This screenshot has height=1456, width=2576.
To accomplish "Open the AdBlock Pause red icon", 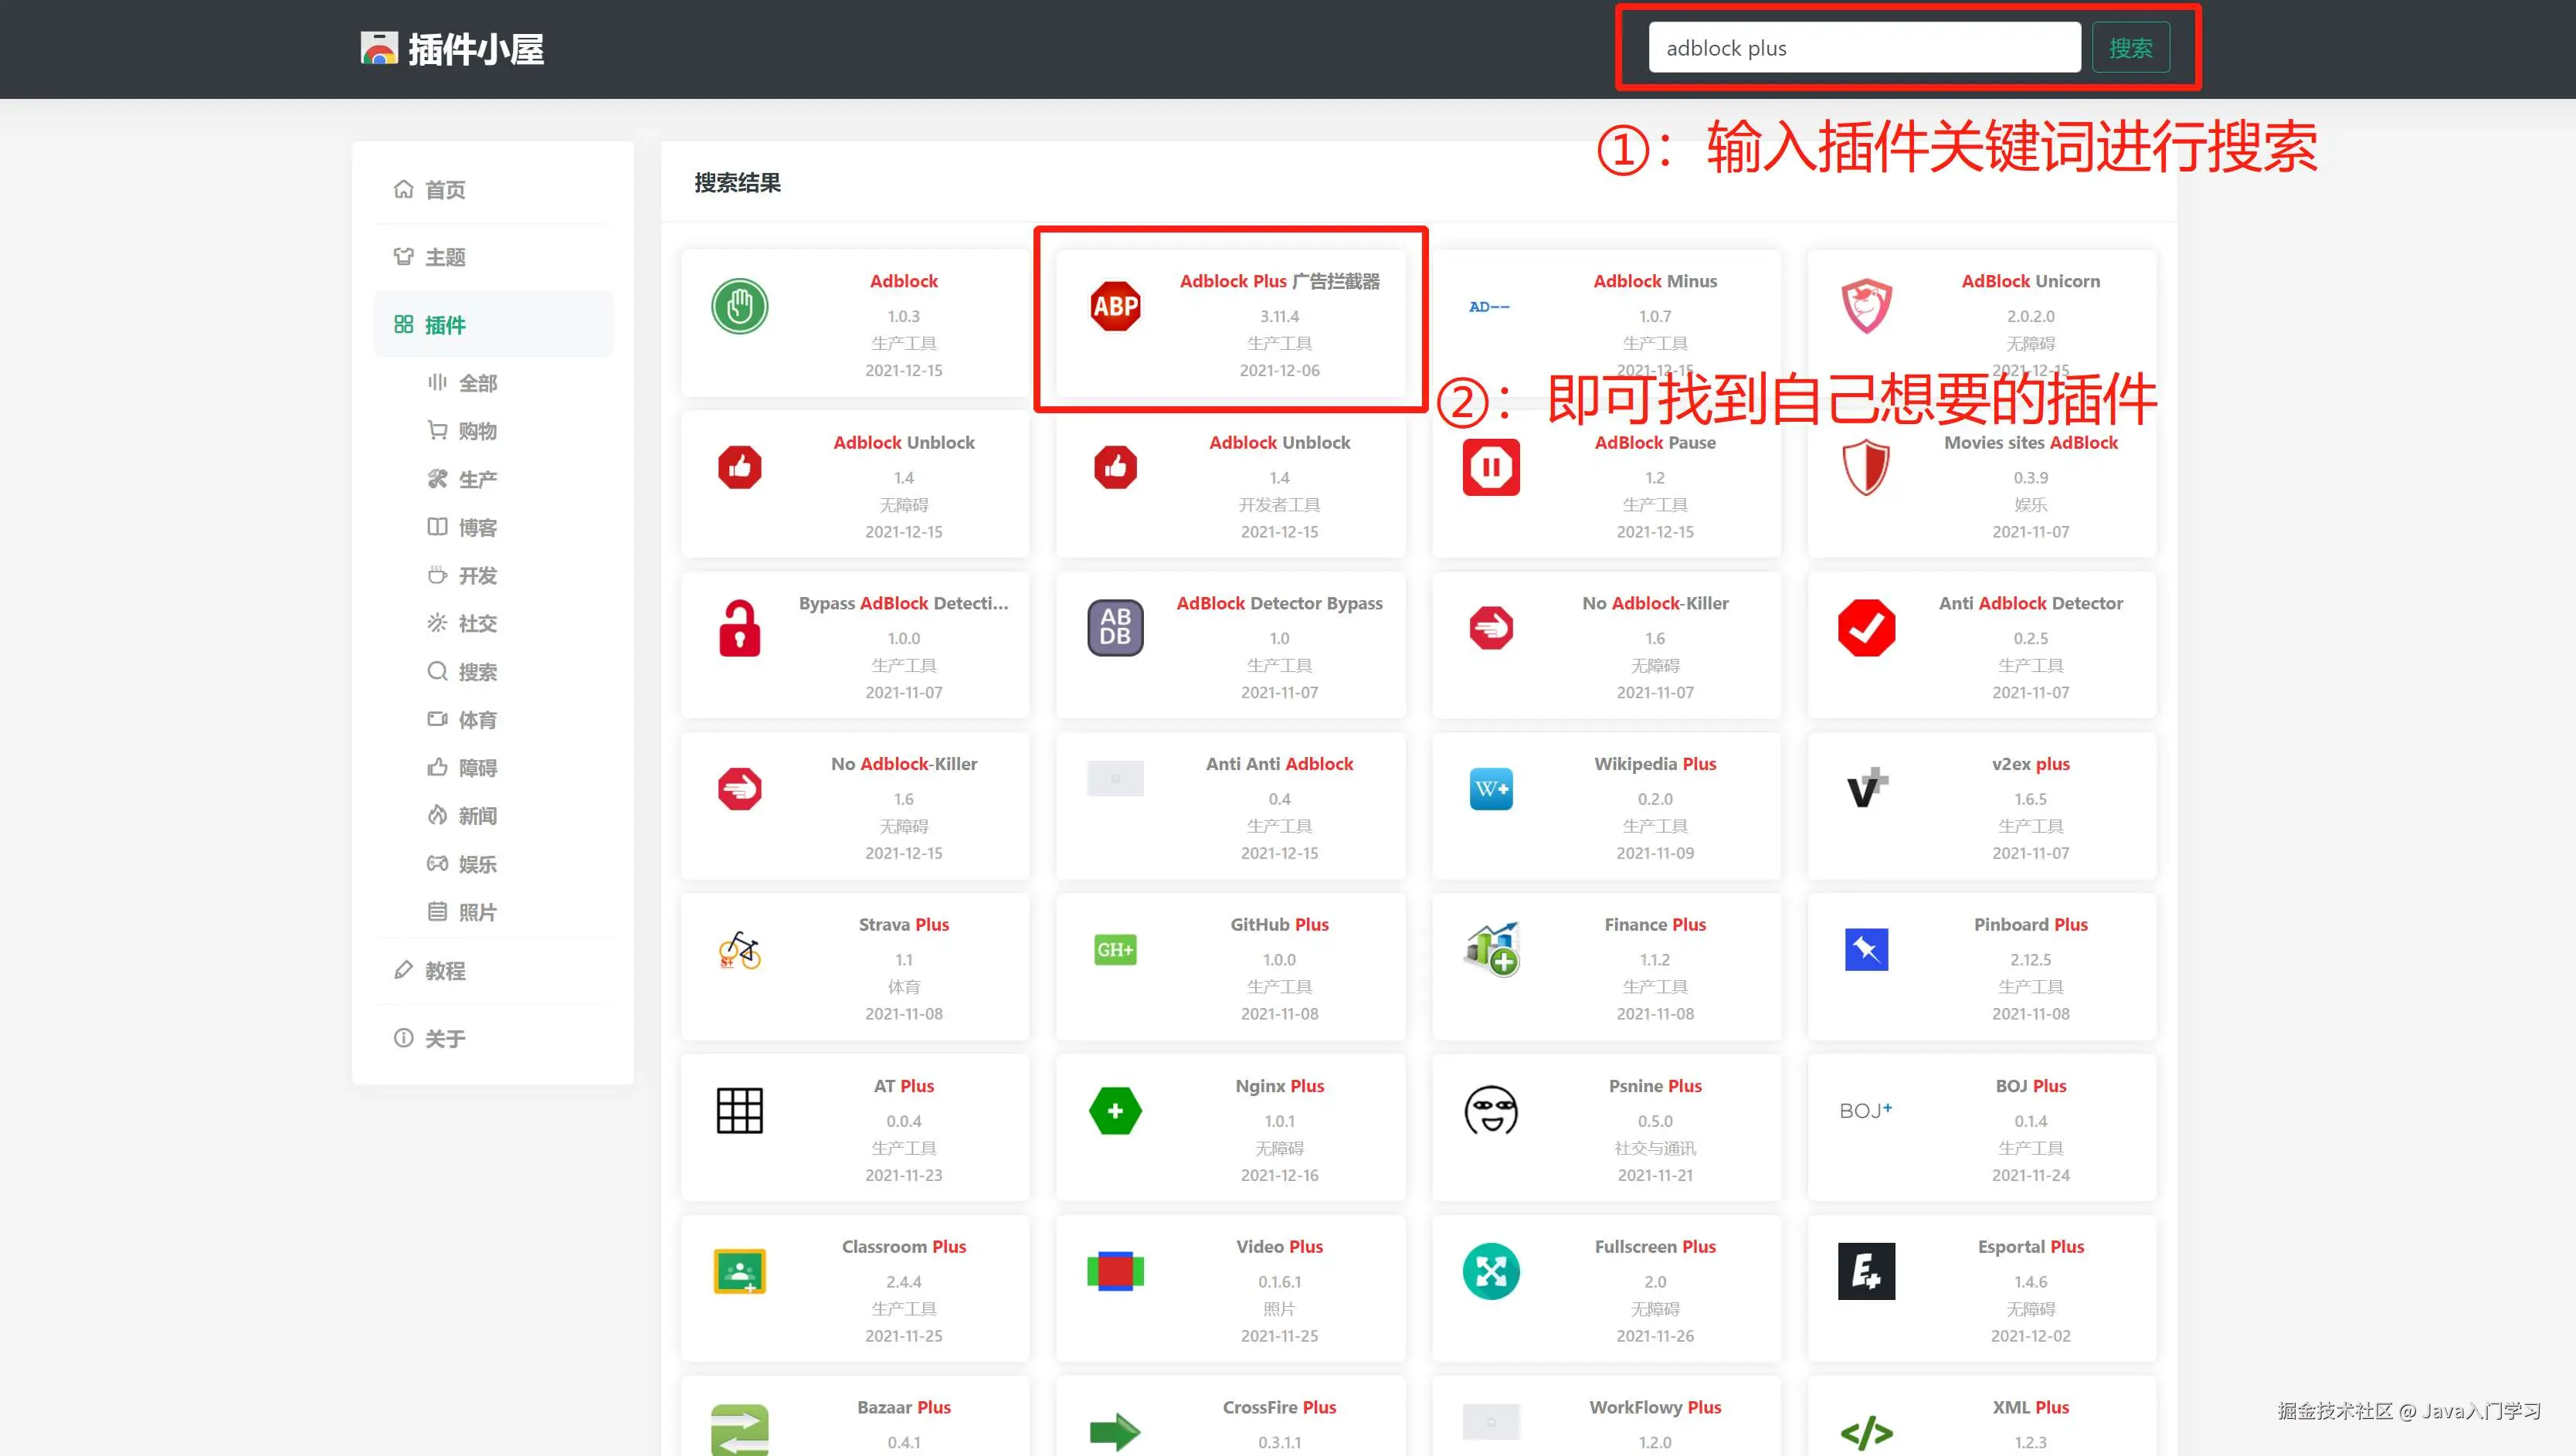I will click(x=1491, y=467).
